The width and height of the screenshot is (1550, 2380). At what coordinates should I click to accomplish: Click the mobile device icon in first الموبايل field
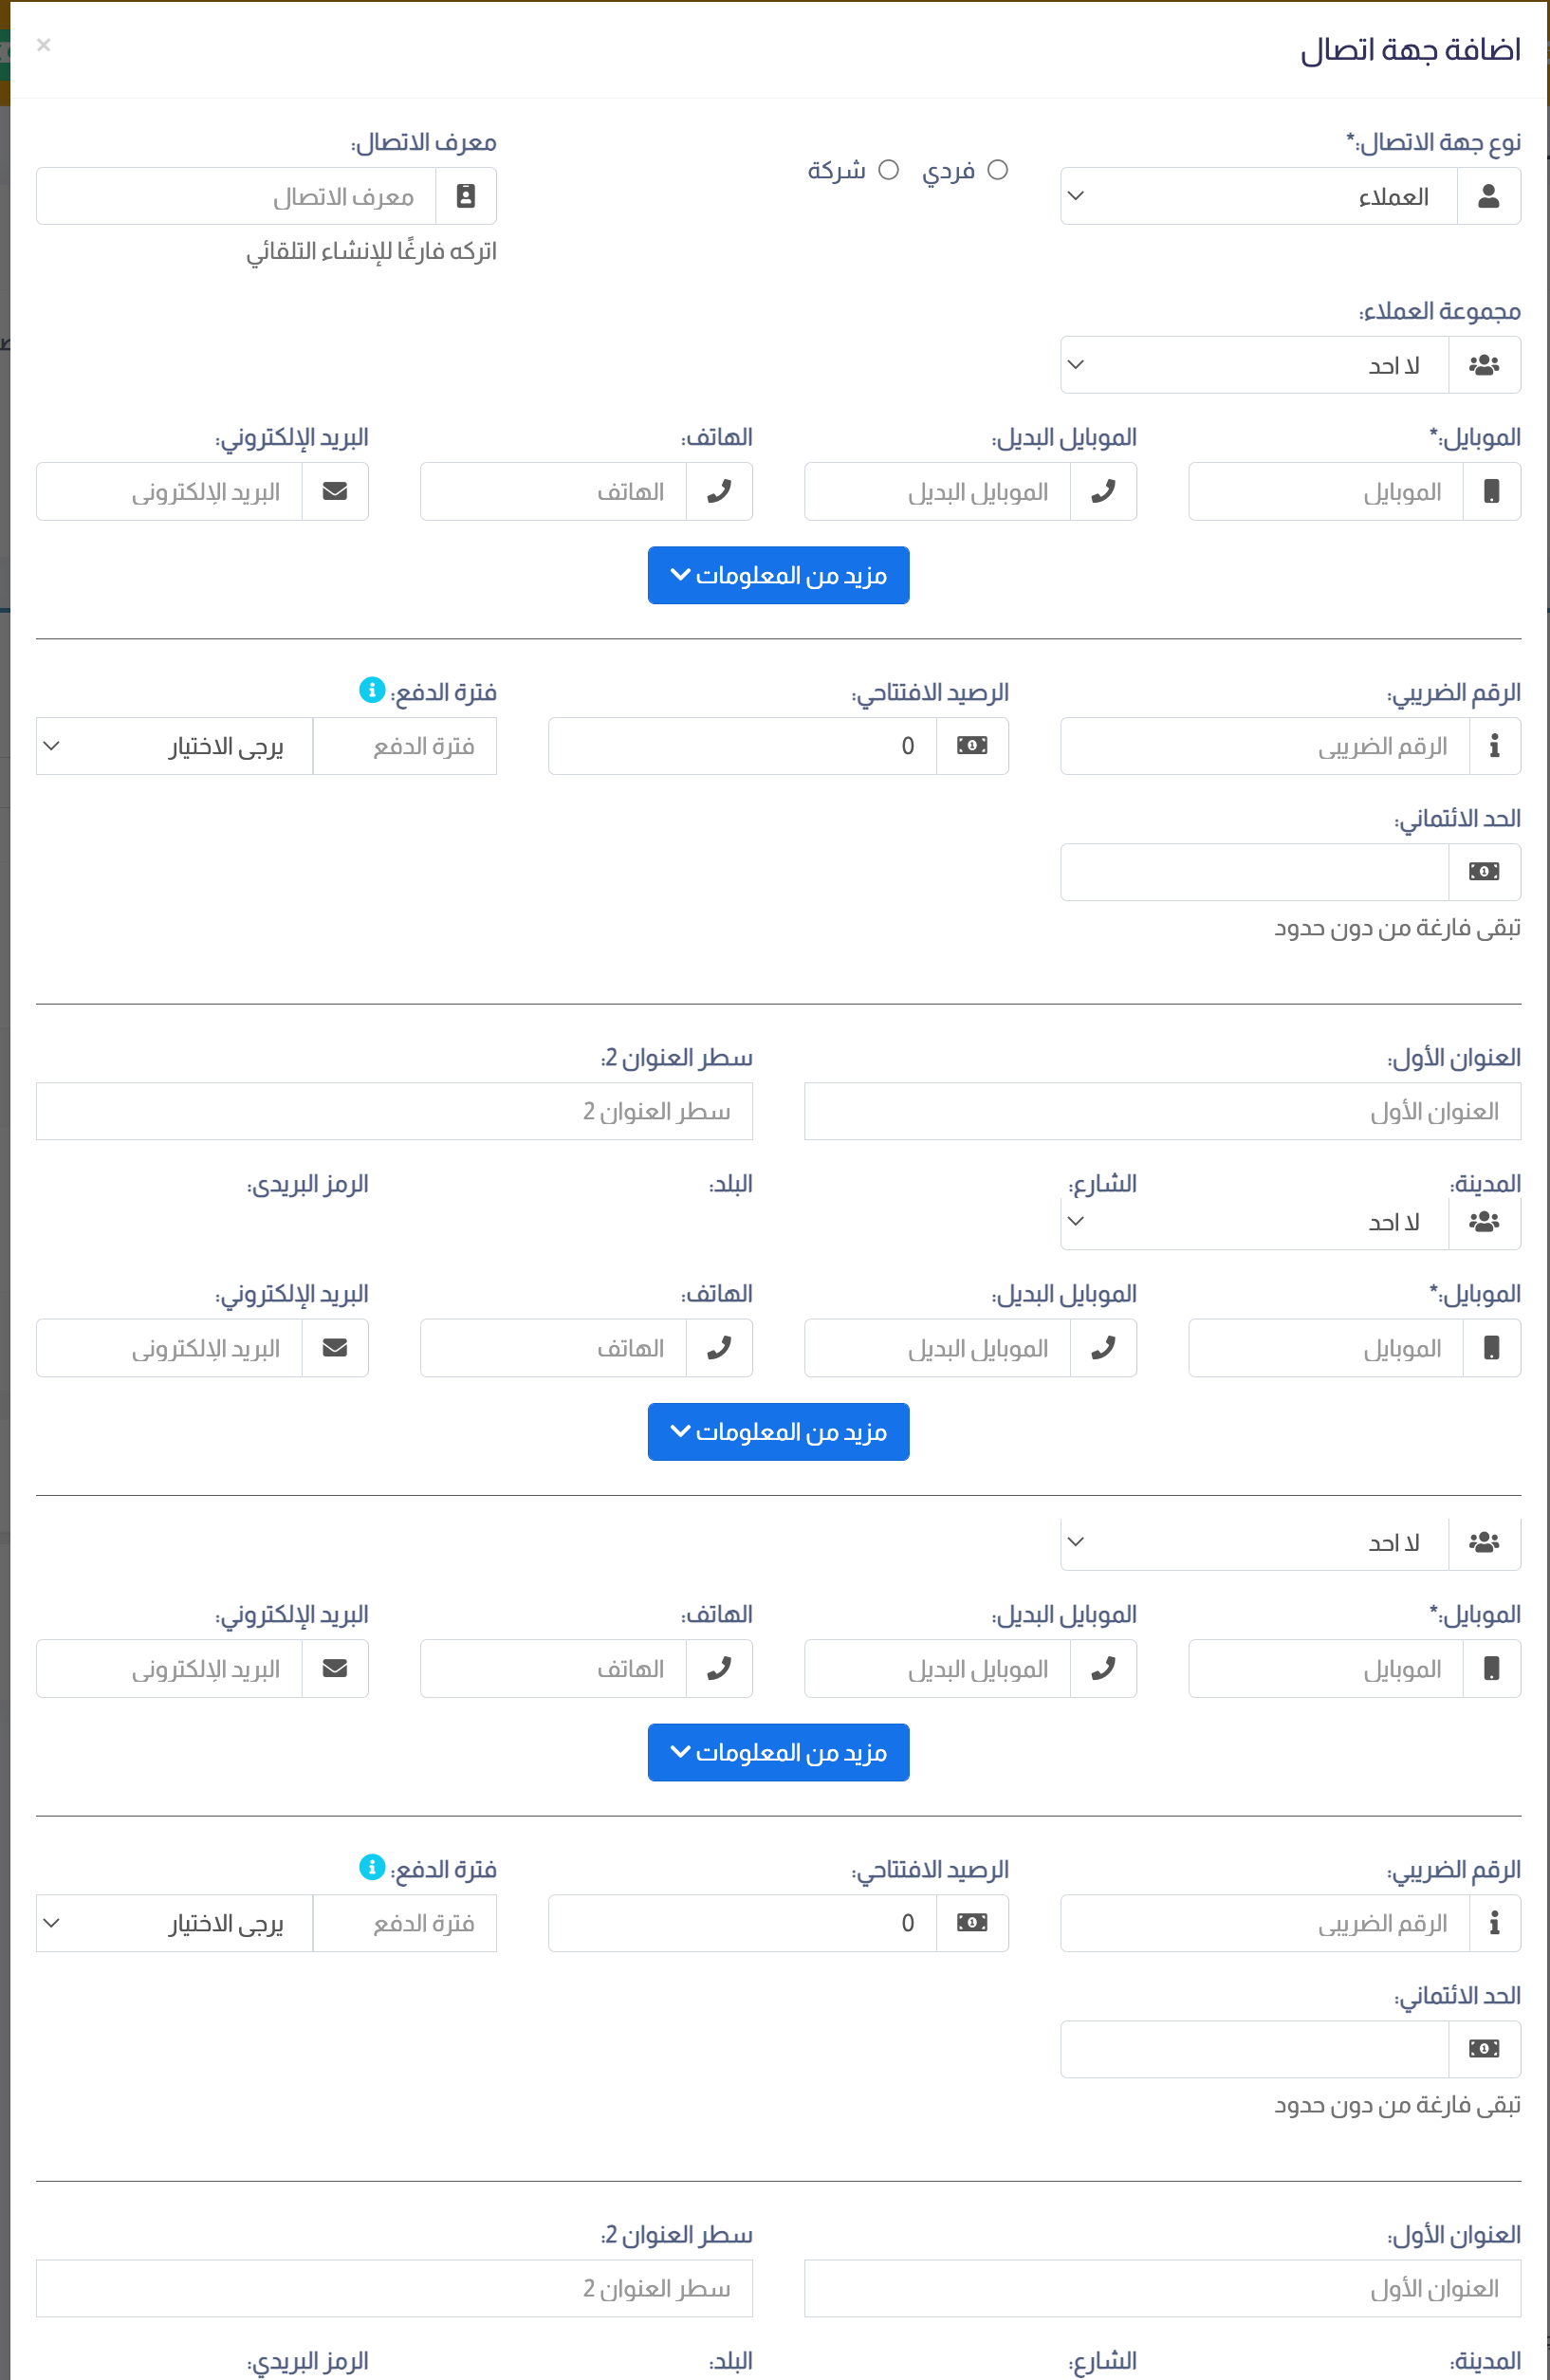tap(1491, 491)
